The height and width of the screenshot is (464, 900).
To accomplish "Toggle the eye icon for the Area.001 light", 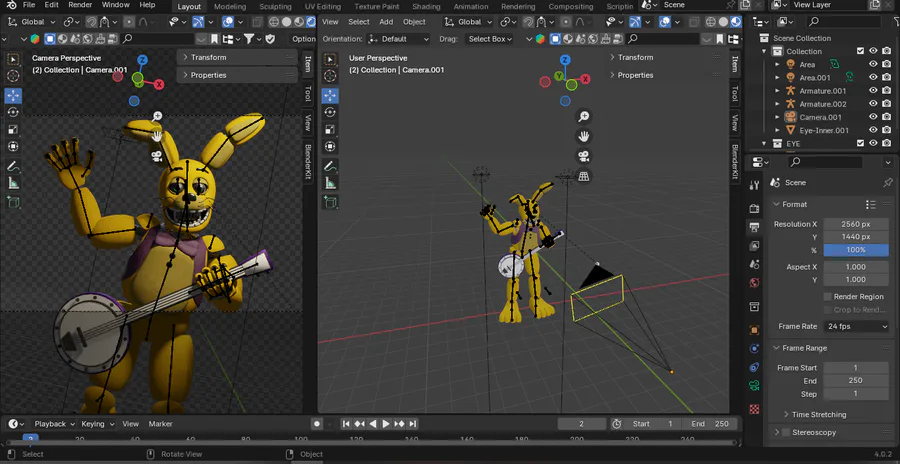I will click(873, 78).
